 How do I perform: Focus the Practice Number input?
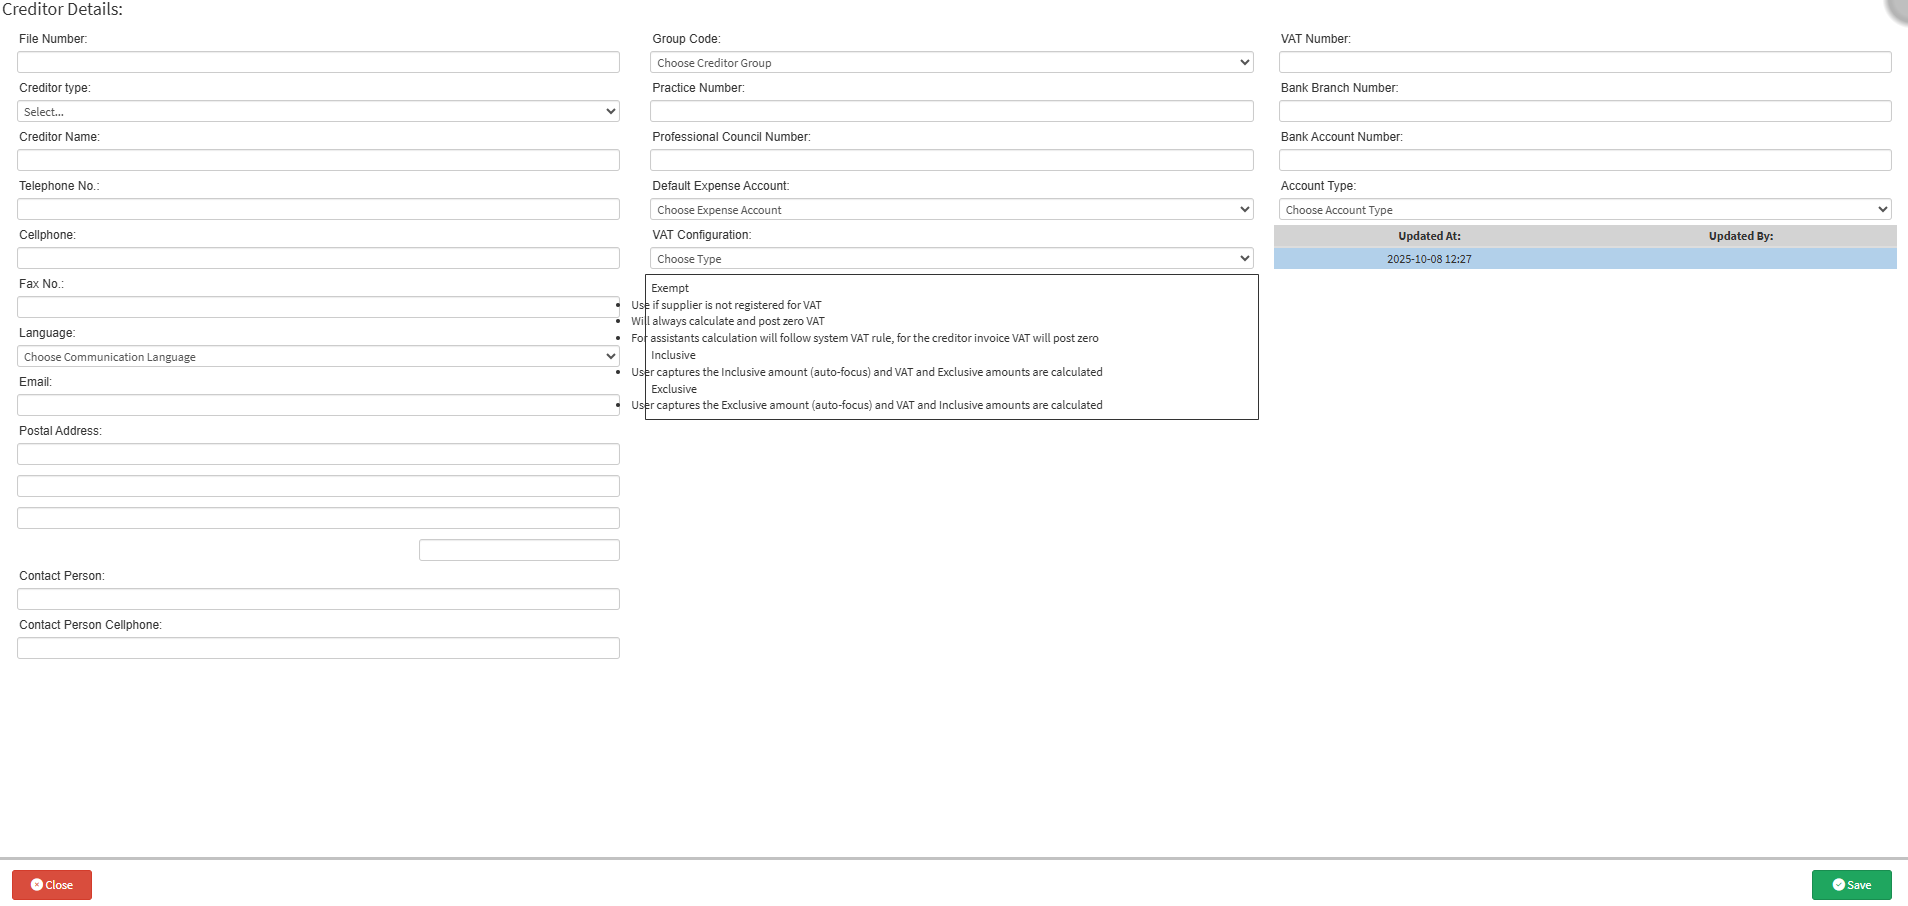pyautogui.click(x=951, y=111)
